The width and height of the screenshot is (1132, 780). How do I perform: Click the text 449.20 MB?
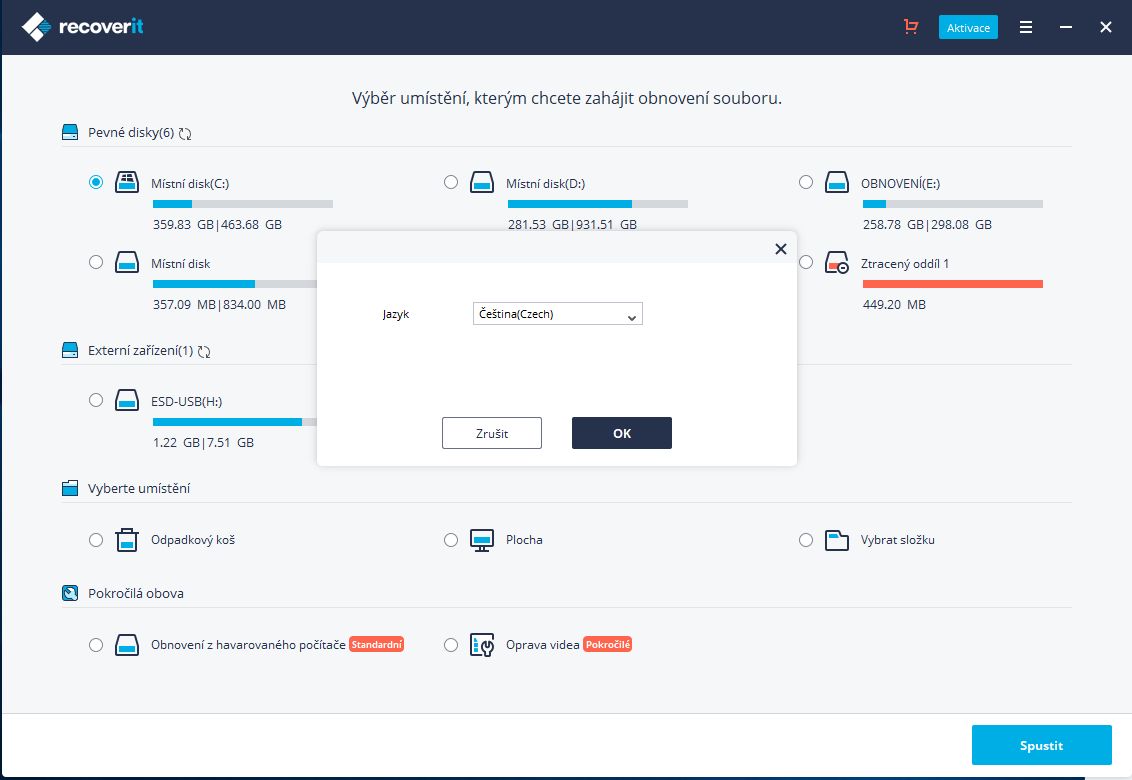click(894, 305)
